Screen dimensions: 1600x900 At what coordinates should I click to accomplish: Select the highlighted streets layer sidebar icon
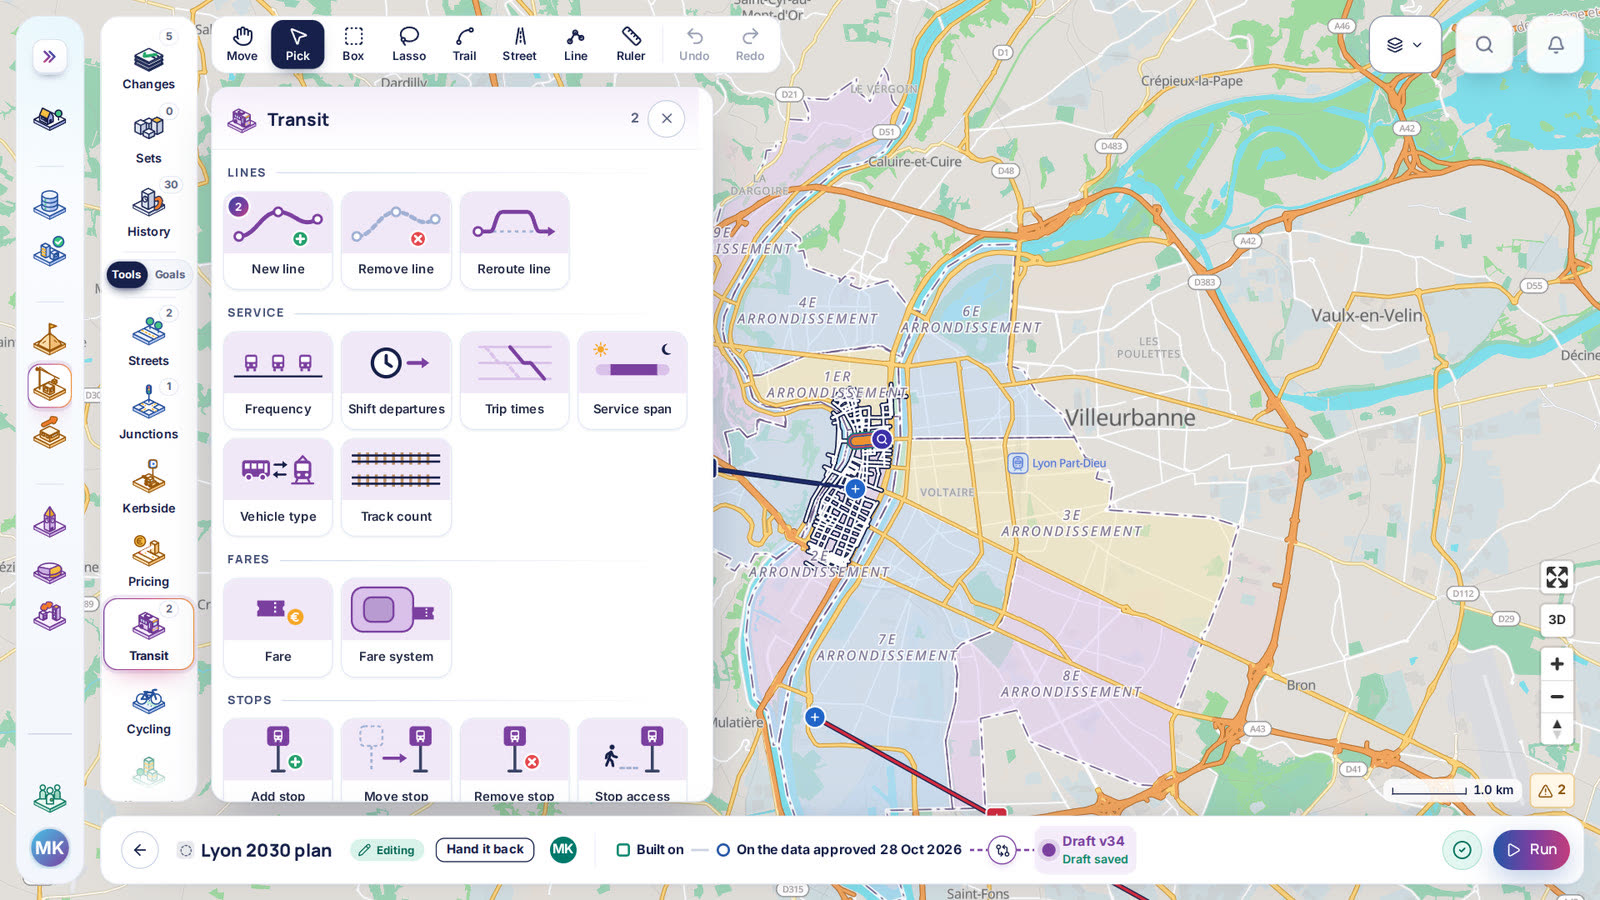49,384
